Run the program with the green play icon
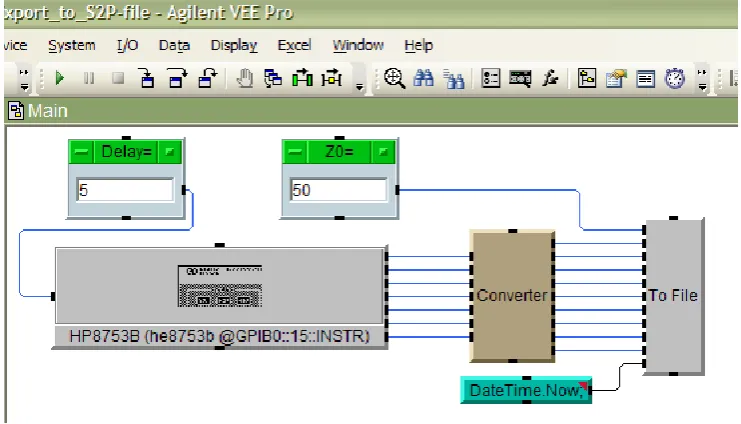Screen dimensions: 741x424 coord(60,78)
